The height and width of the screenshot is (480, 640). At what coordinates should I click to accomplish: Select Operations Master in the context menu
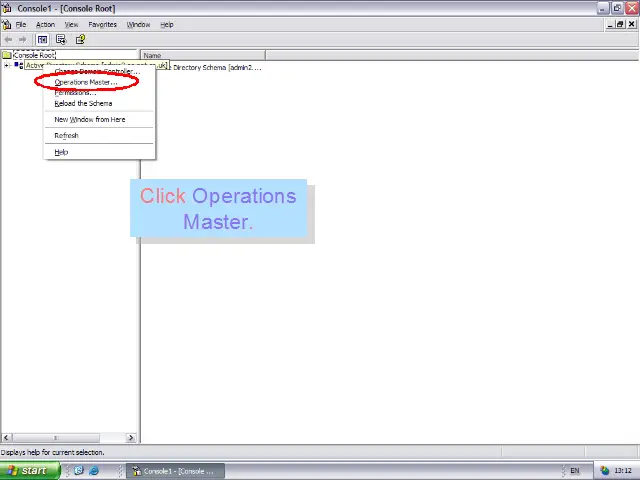click(x=85, y=82)
